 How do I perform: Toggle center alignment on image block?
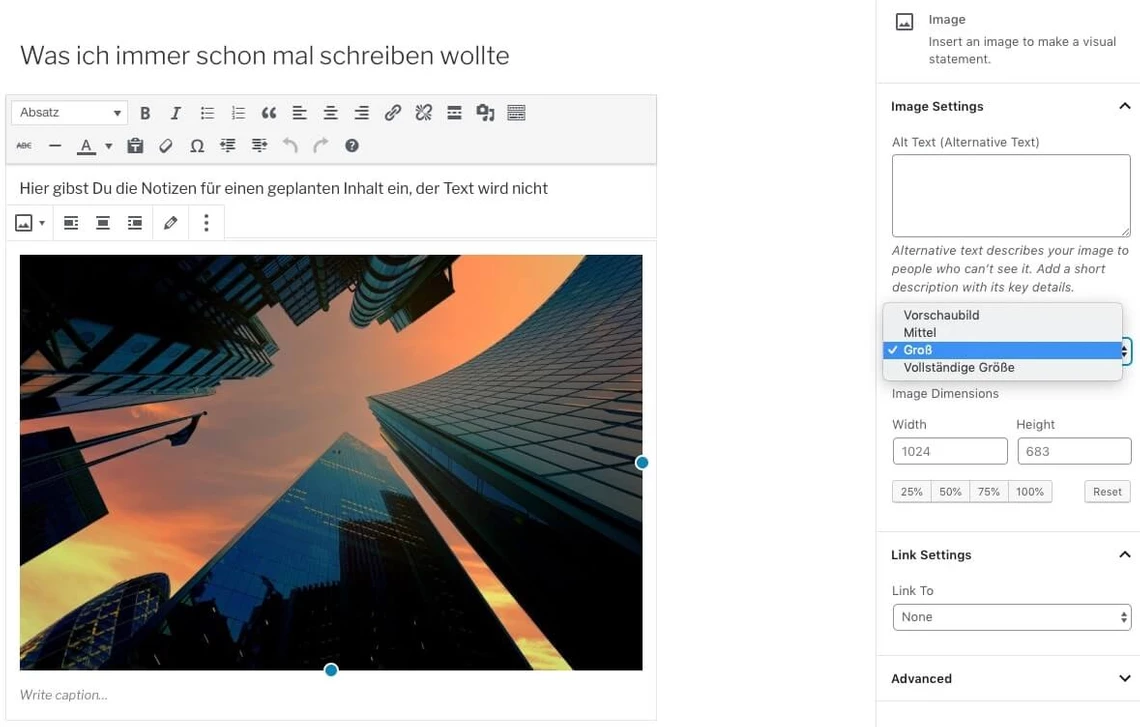102,223
